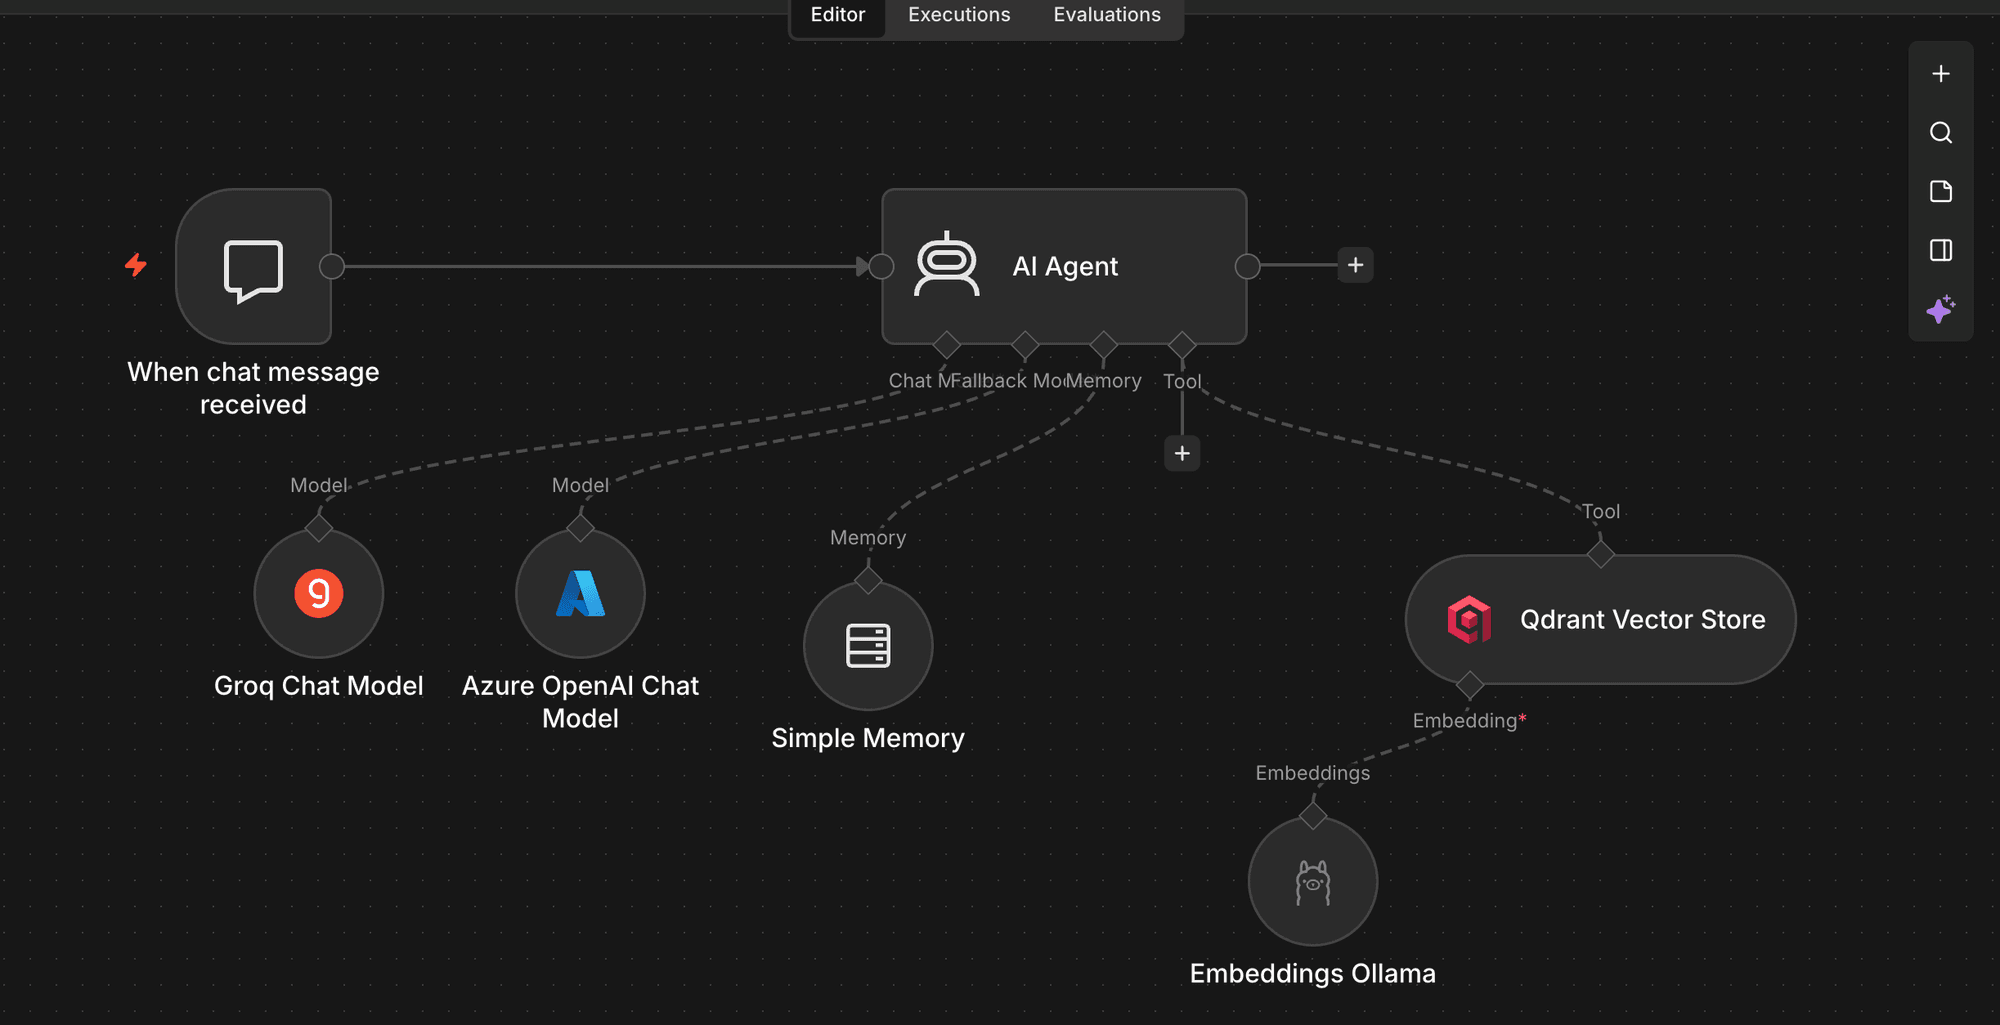
Task: Open the search nodes magnifier icon
Action: tap(1941, 133)
